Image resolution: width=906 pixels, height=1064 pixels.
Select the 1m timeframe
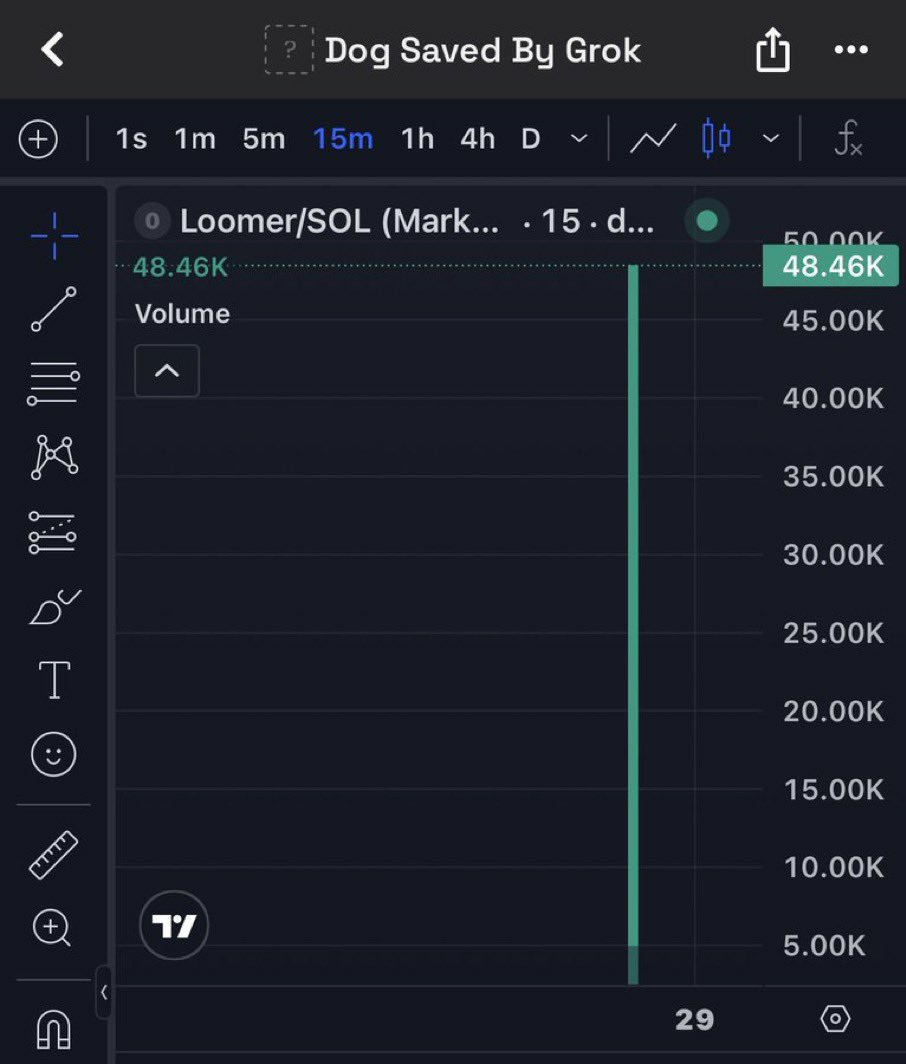click(x=195, y=139)
